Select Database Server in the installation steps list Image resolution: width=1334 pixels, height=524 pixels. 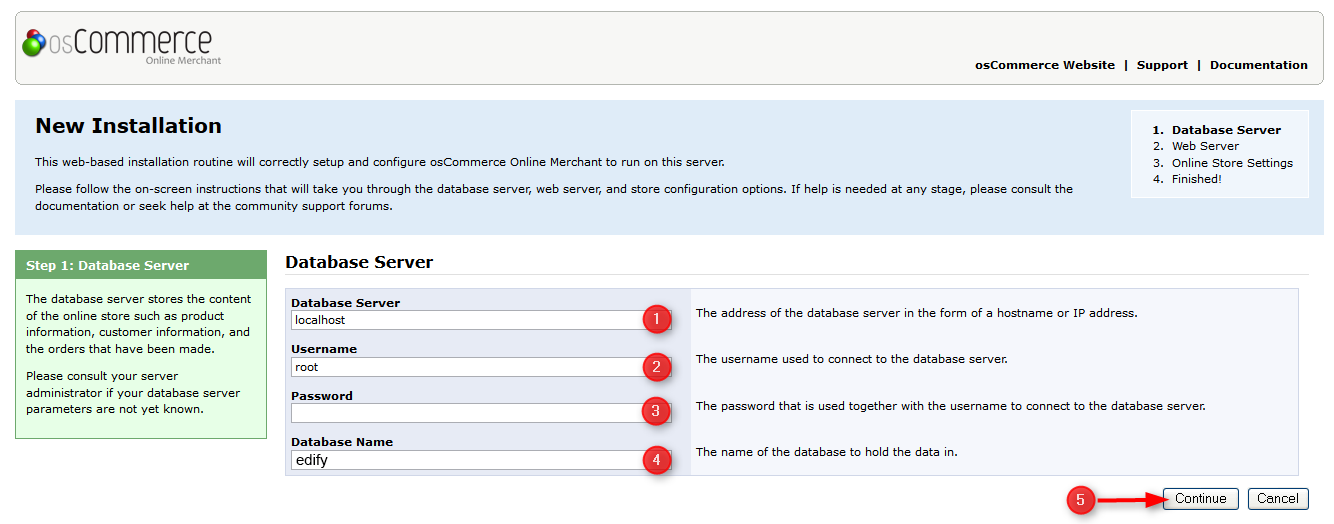point(1226,130)
